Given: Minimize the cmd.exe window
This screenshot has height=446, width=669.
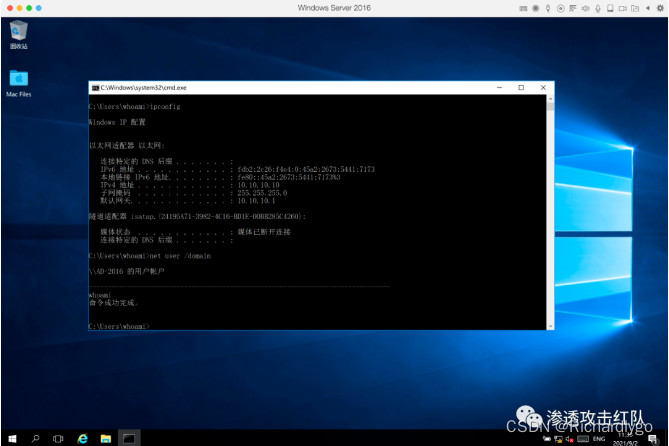Looking at the screenshot, I should pyautogui.click(x=499, y=87).
